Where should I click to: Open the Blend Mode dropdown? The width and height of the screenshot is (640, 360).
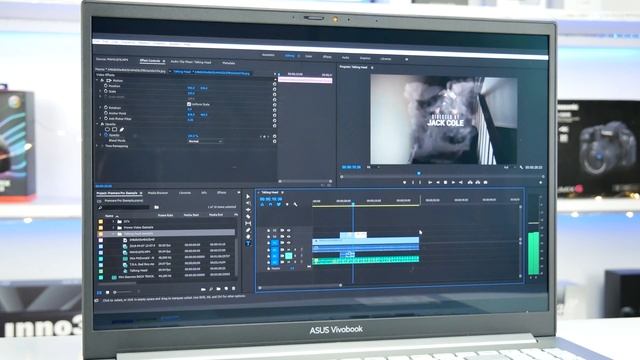205,141
